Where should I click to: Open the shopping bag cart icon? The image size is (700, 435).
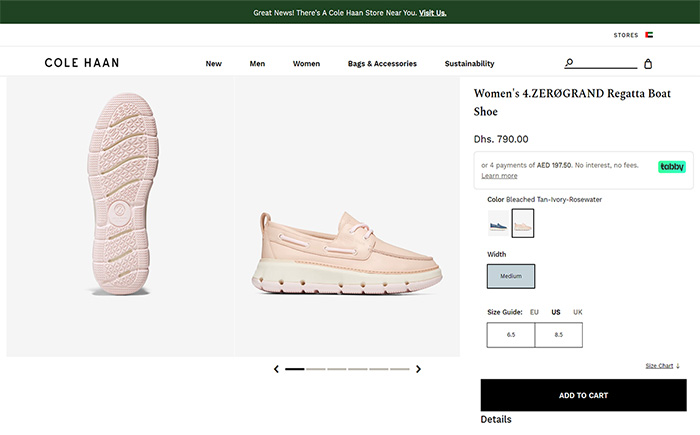click(x=648, y=64)
